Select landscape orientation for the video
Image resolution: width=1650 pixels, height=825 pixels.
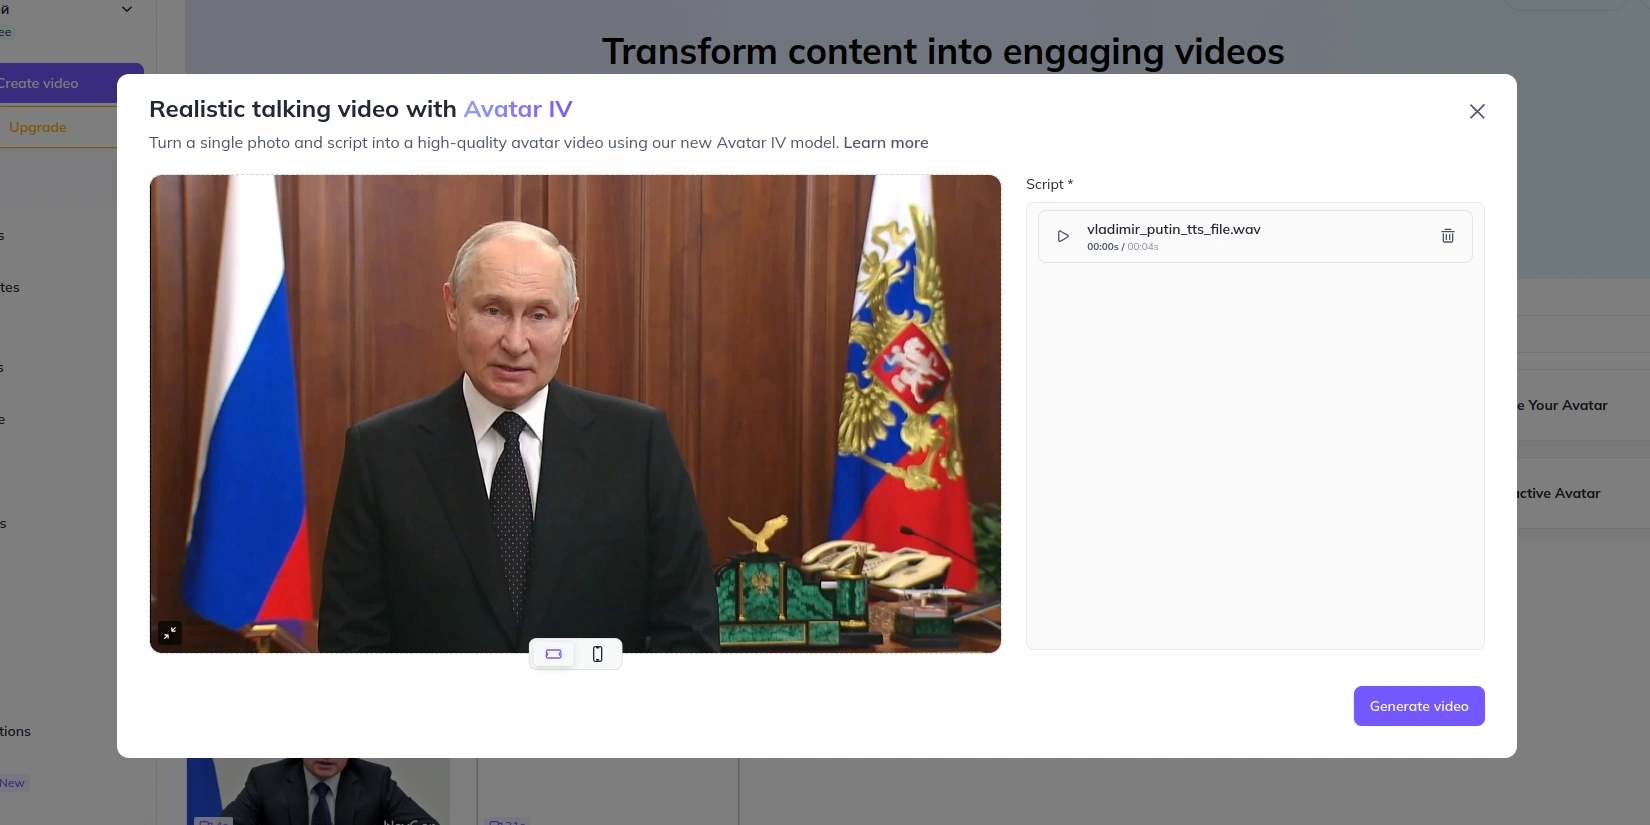(554, 654)
